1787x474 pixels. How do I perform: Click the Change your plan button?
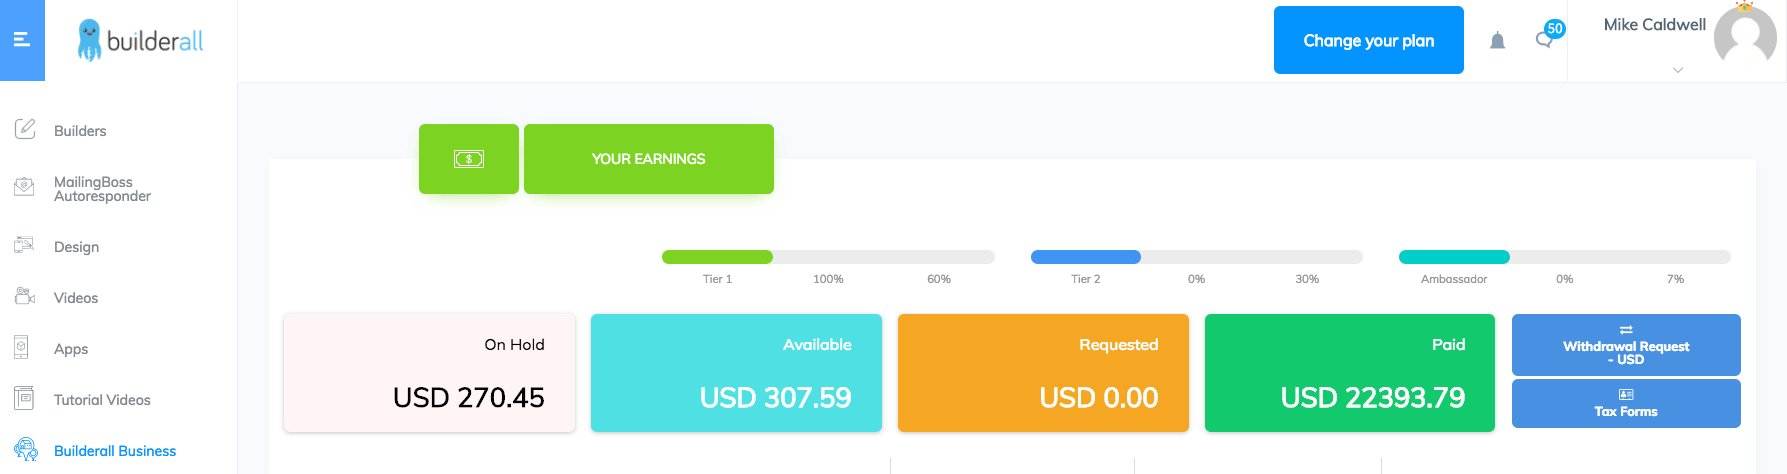[1368, 40]
